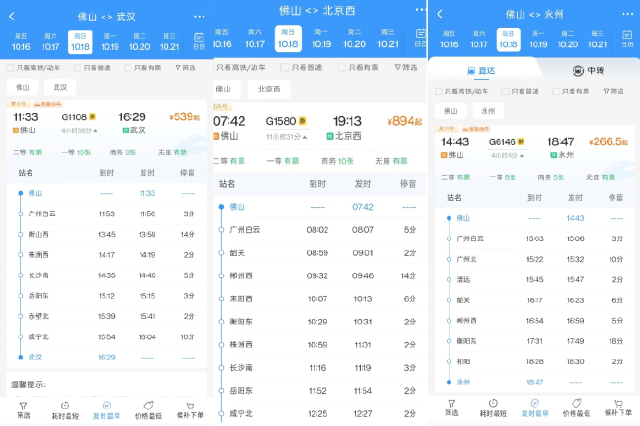Select 衡山西 stop row of G1108
Screen dimensions: 640x426
click(x=107, y=234)
